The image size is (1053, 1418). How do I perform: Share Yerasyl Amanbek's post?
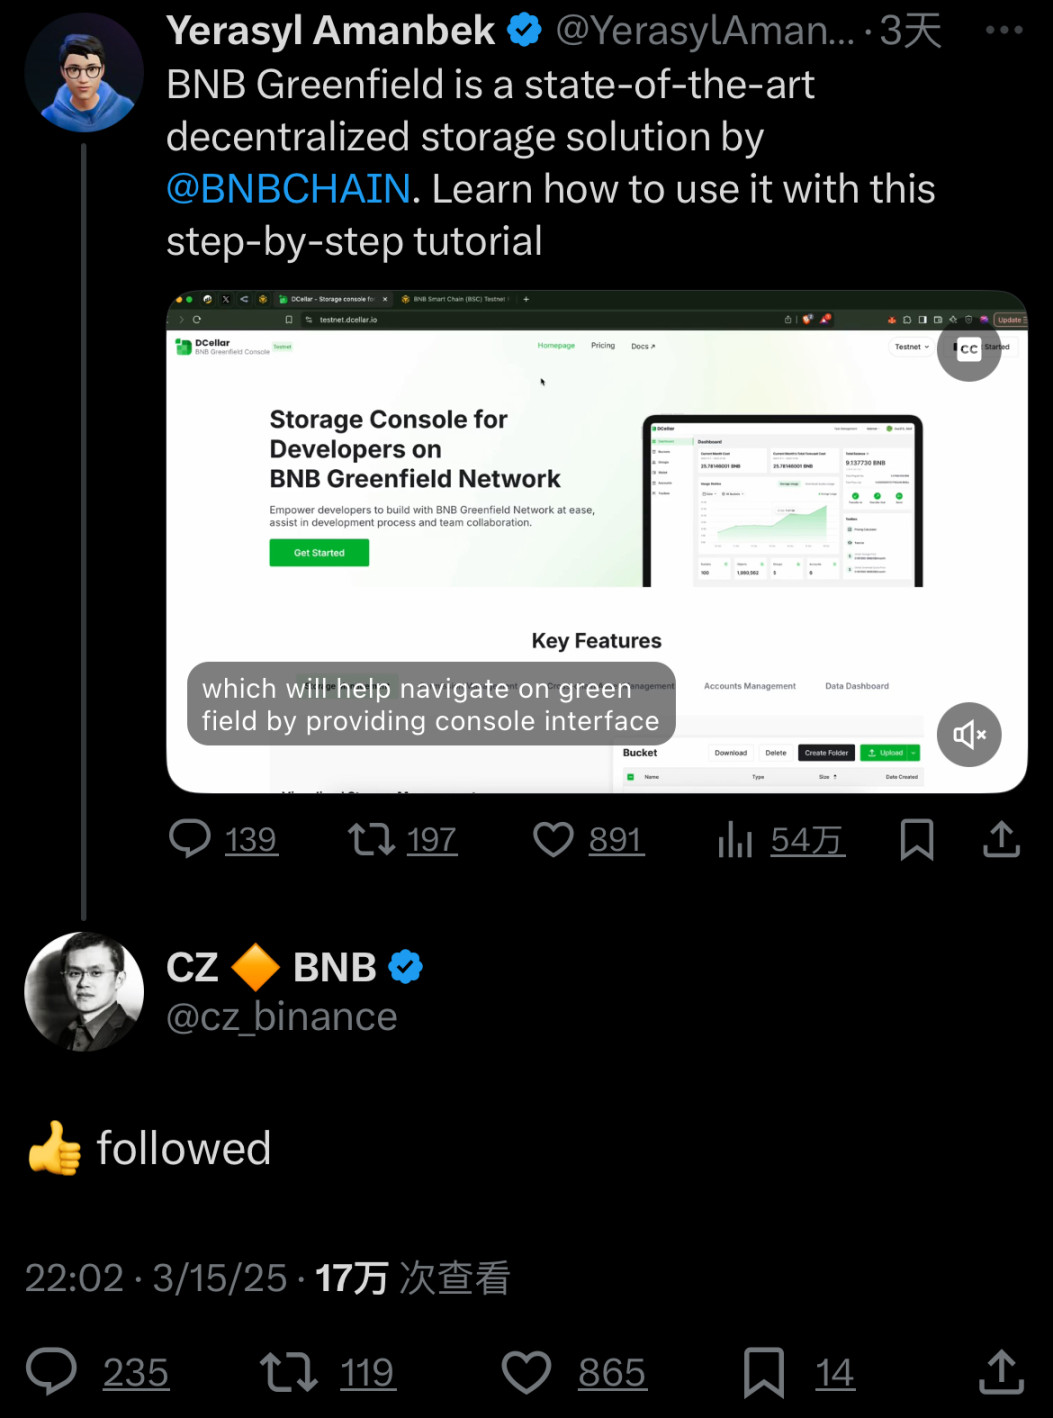(1001, 839)
